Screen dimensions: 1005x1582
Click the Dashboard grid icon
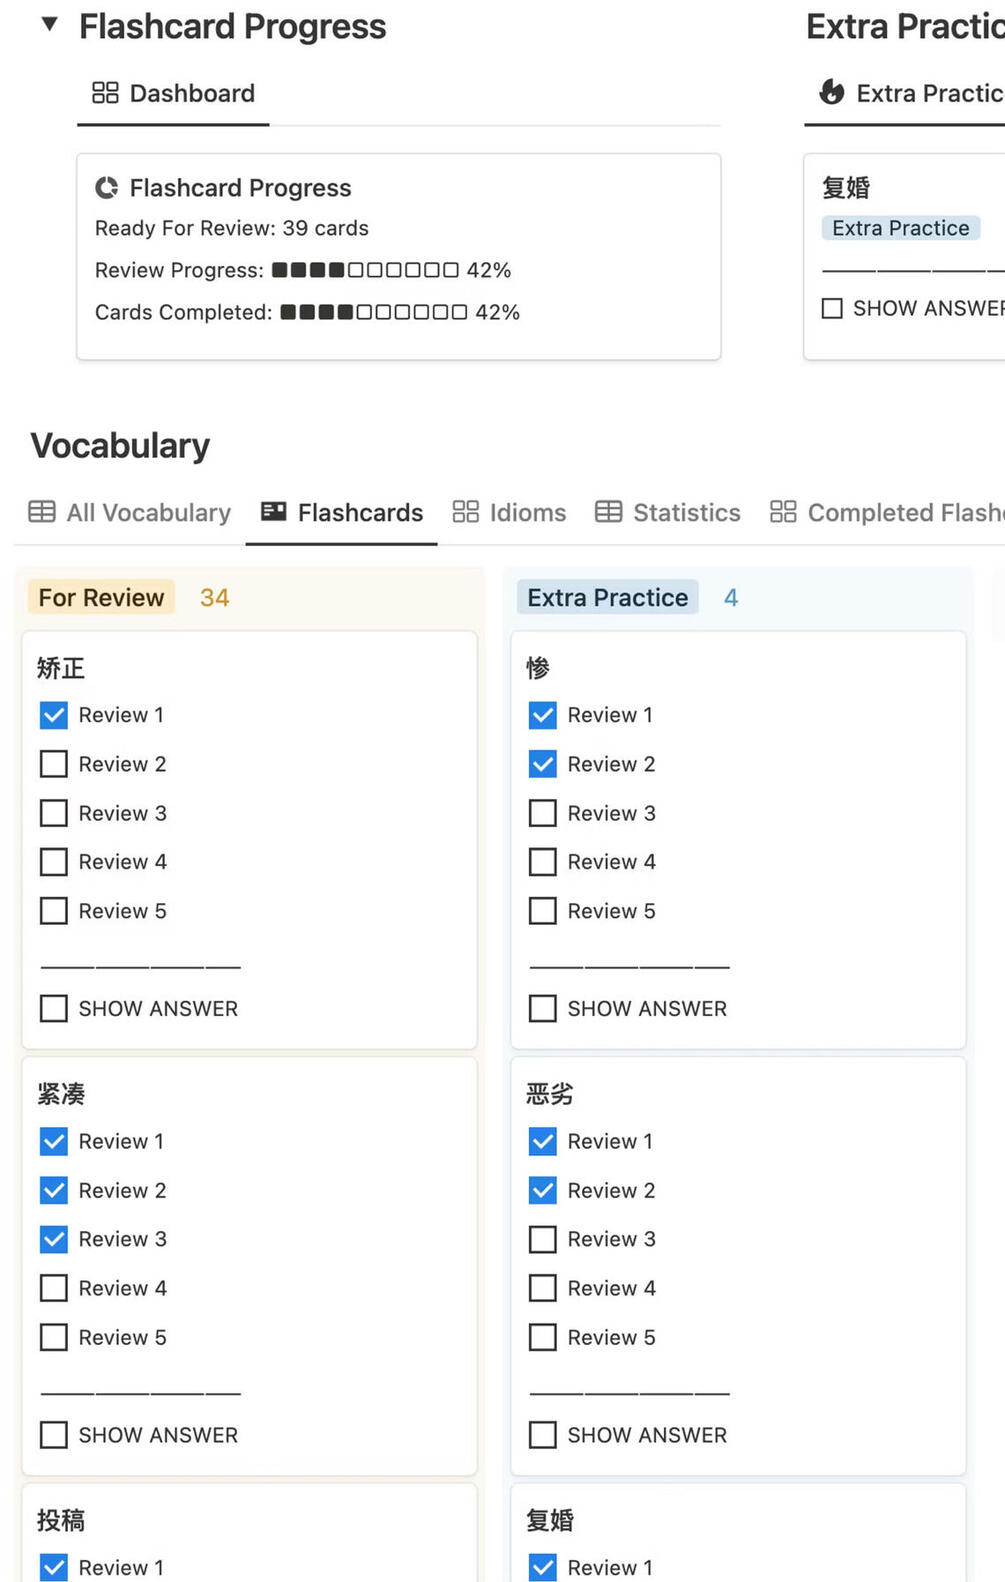tap(105, 93)
